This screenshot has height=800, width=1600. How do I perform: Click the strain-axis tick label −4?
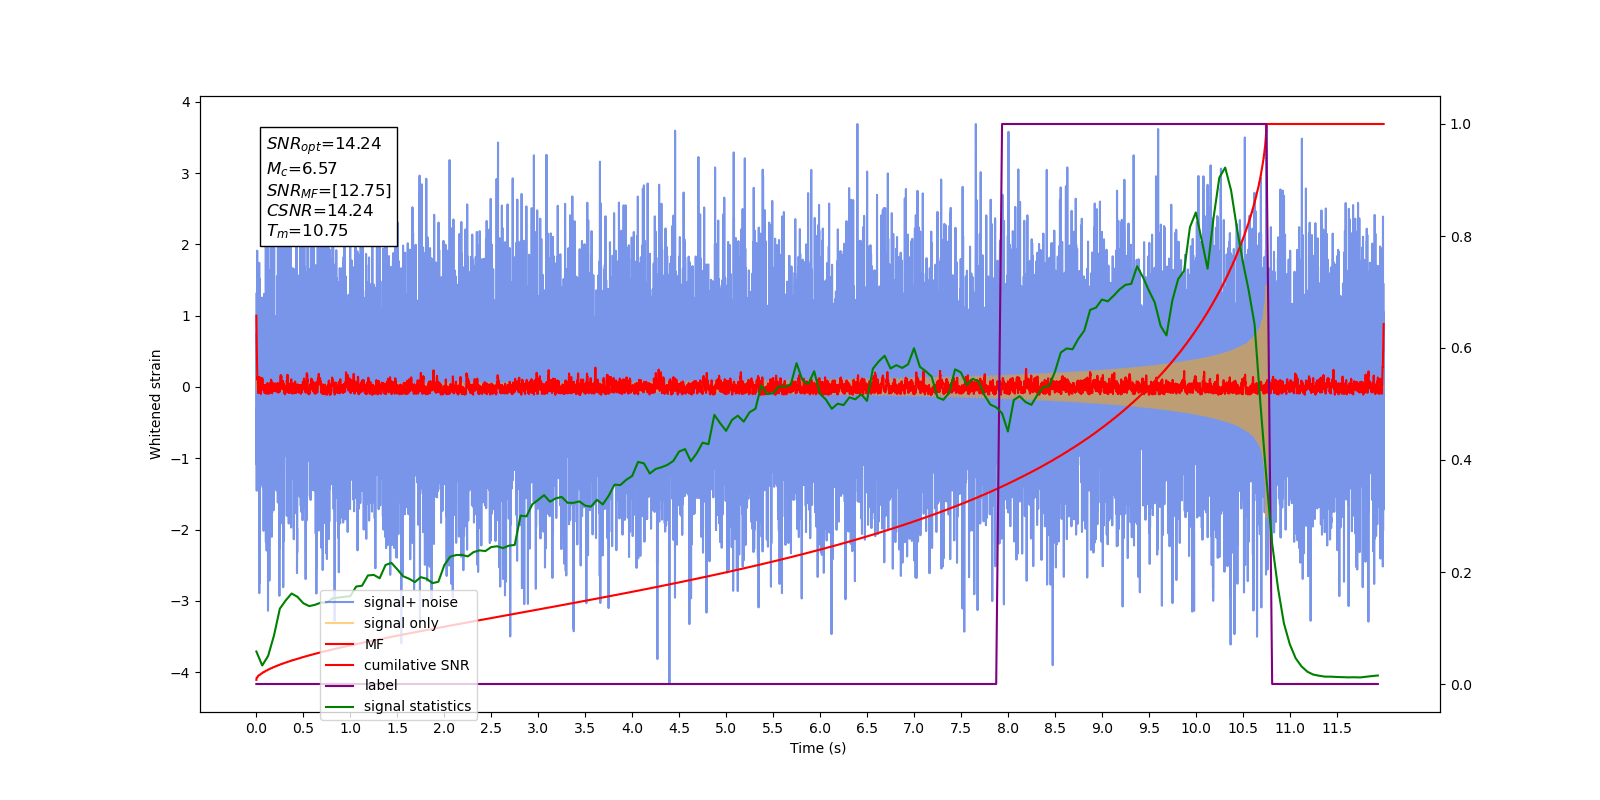click(x=181, y=673)
